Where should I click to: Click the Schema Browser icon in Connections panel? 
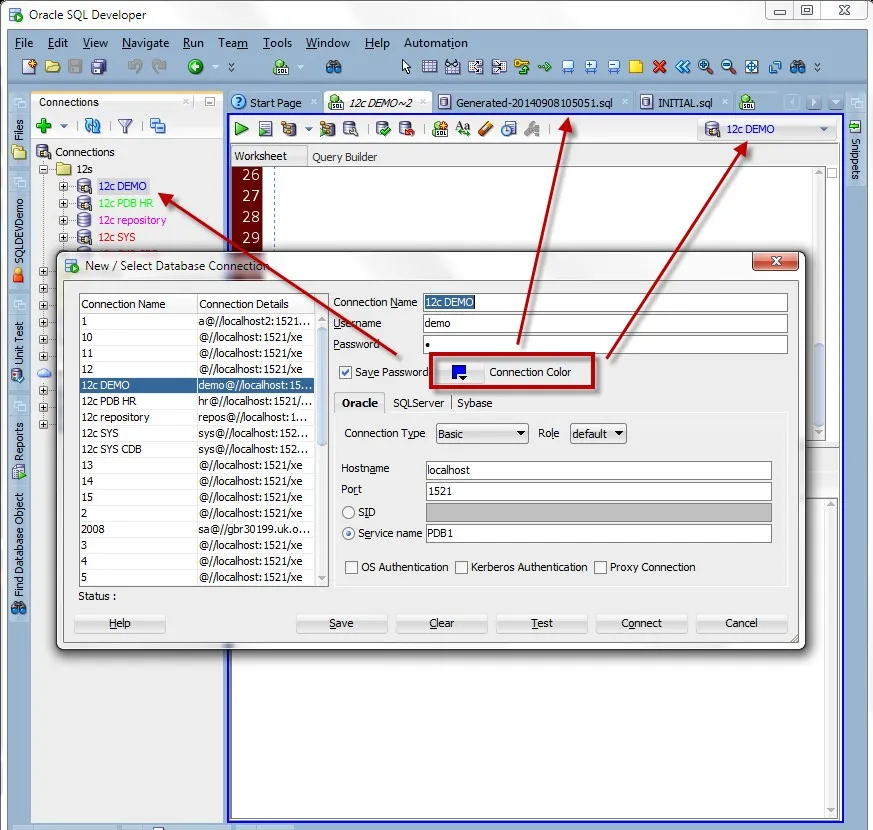coord(158,126)
